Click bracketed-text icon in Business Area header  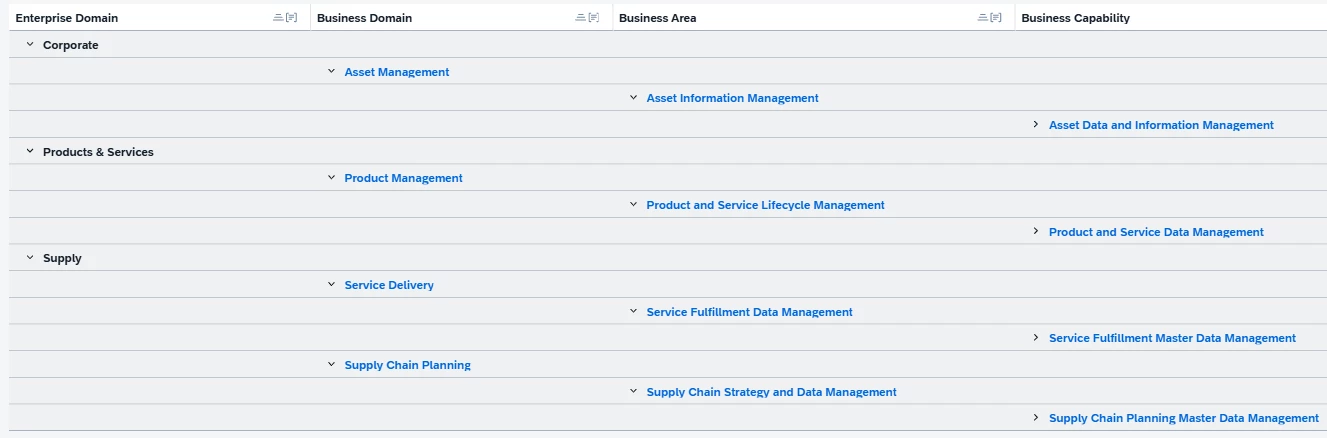pos(996,18)
